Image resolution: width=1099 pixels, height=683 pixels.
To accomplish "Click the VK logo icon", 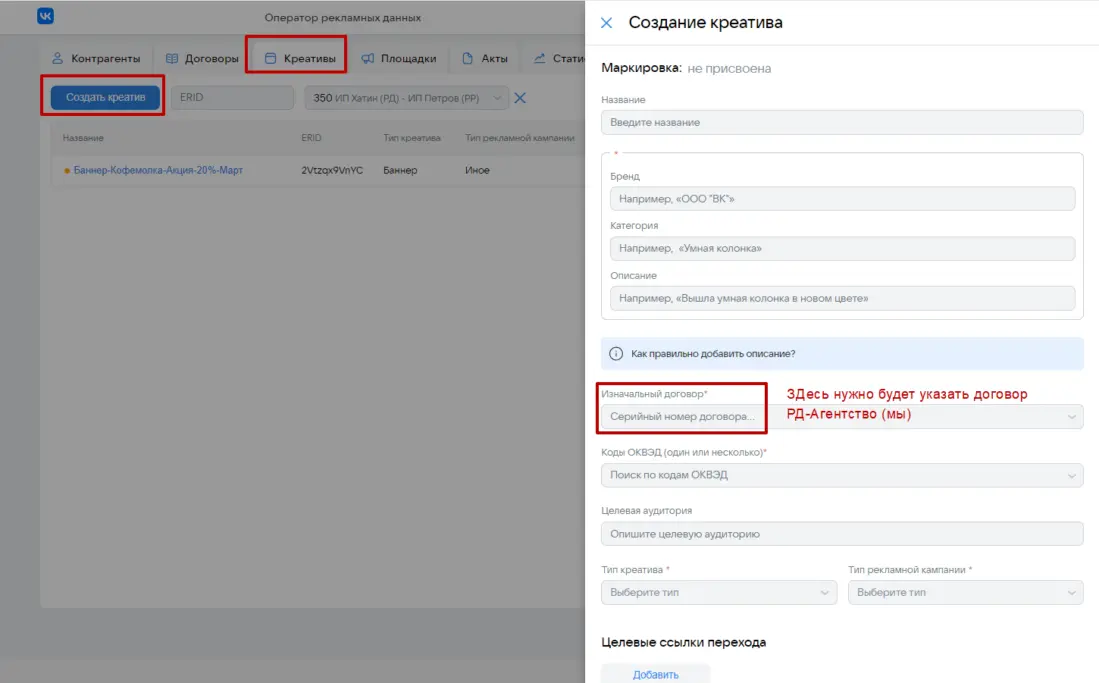I will pyautogui.click(x=46, y=17).
